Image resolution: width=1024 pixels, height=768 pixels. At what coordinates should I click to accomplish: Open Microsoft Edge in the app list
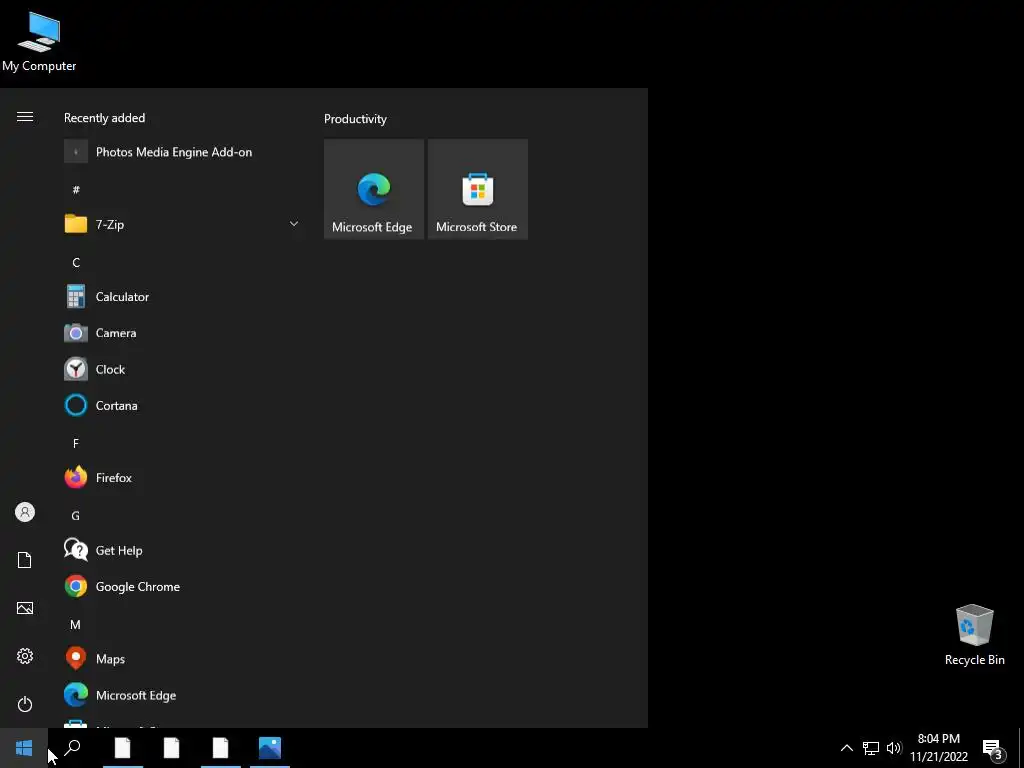[x=183, y=696]
